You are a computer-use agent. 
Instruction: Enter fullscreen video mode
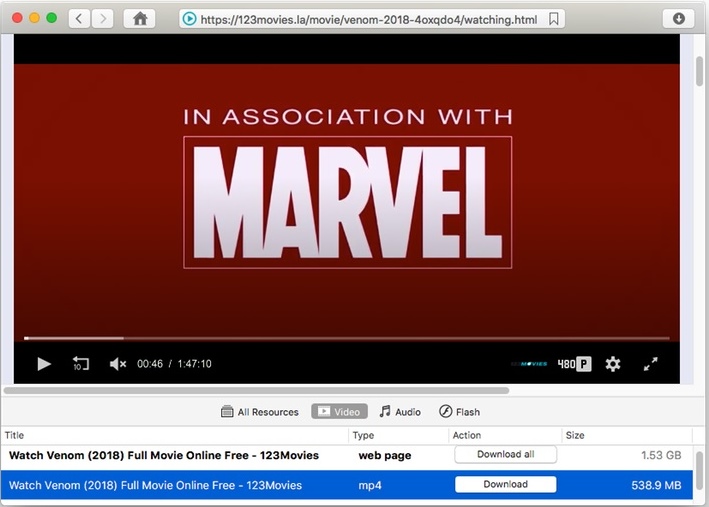point(651,364)
